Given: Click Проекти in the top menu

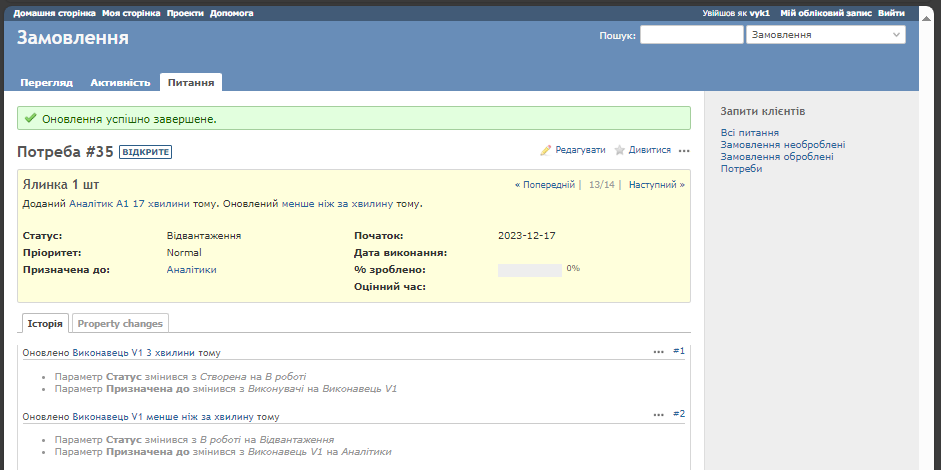Looking at the screenshot, I should point(185,14).
